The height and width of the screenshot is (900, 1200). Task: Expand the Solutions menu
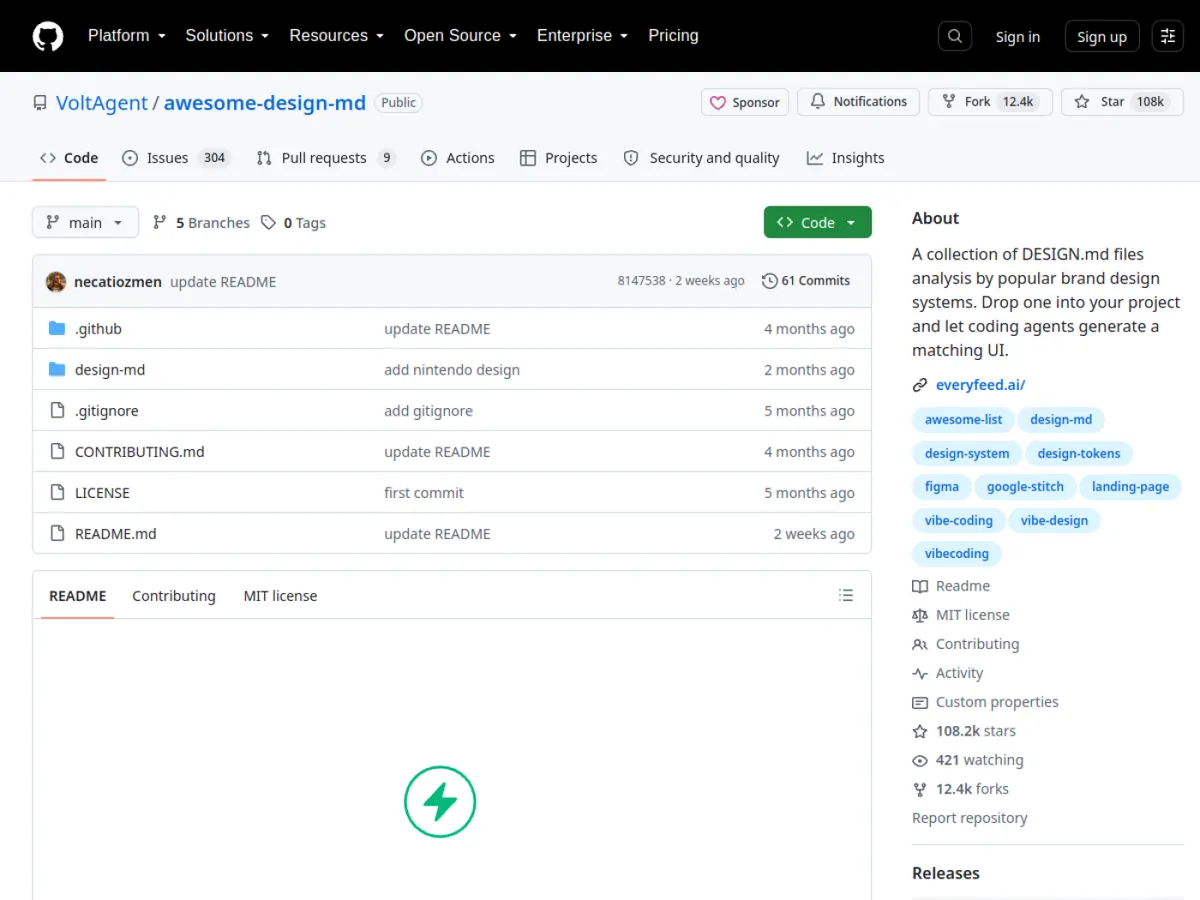tap(227, 35)
